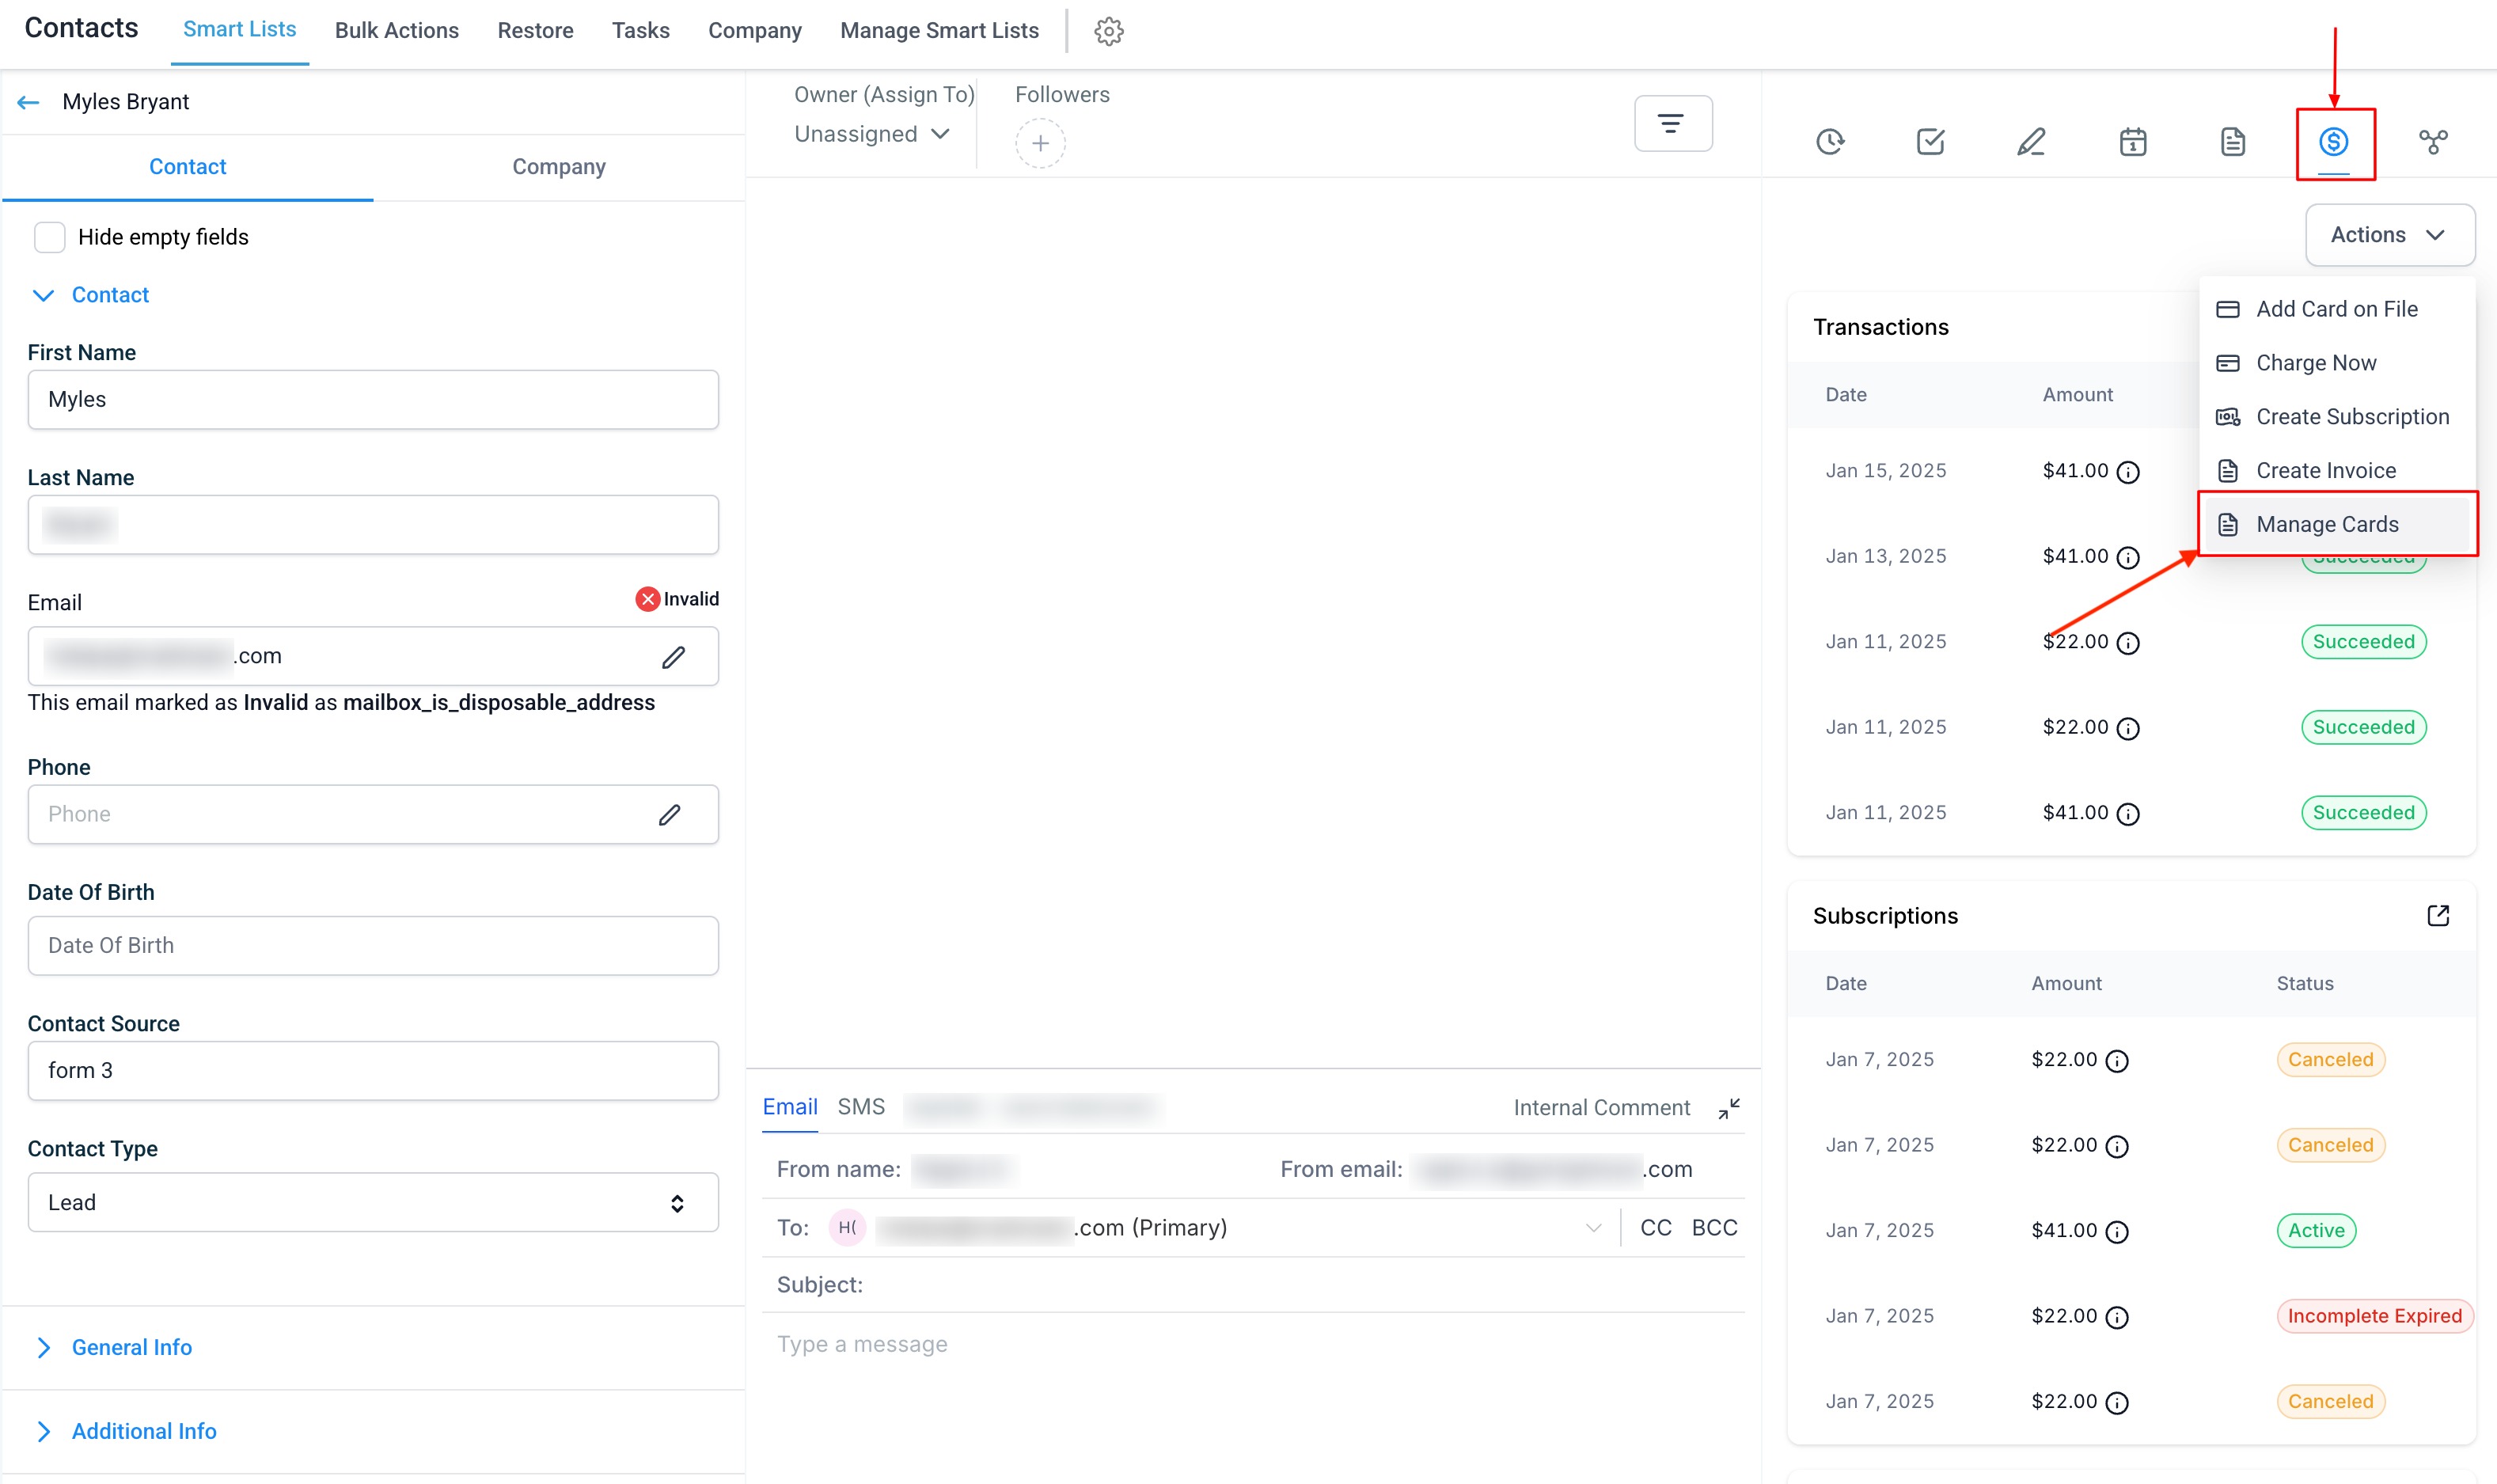This screenshot has height=1484, width=2497.
Task: Open subscriptions in new window icon
Action: pos(2438,916)
